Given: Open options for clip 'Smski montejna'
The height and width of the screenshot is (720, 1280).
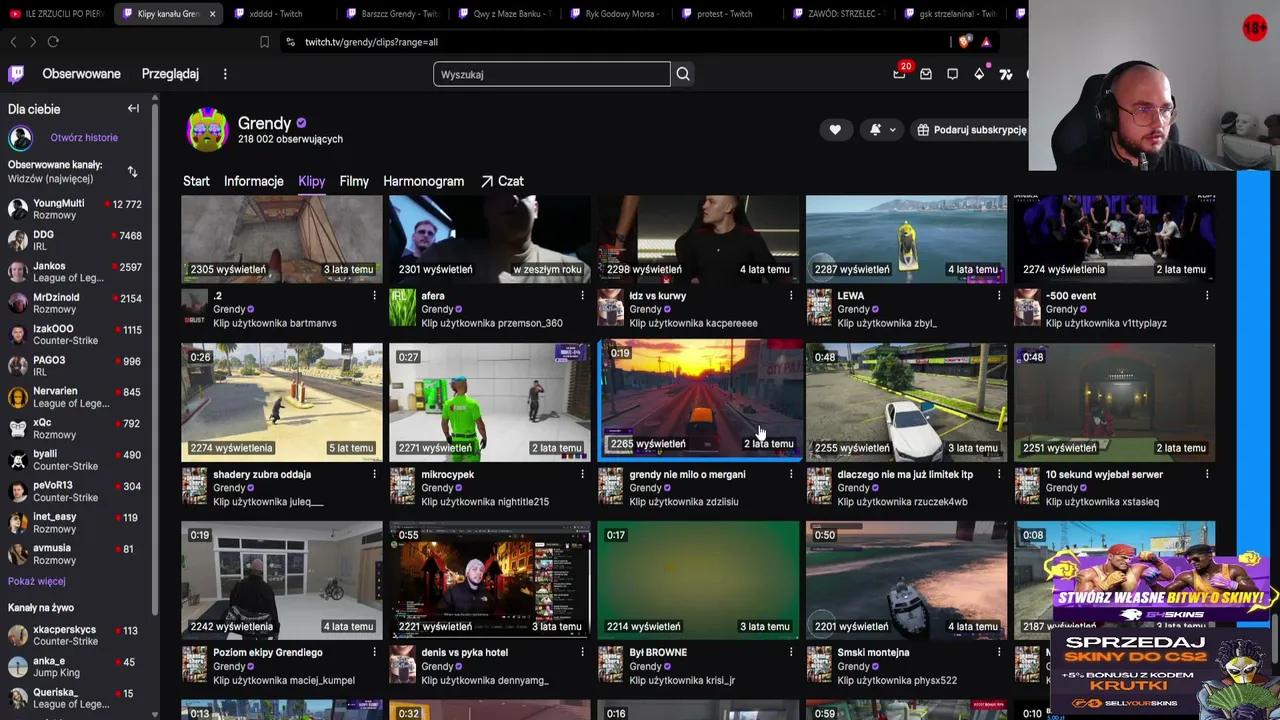Looking at the screenshot, I should [x=999, y=652].
